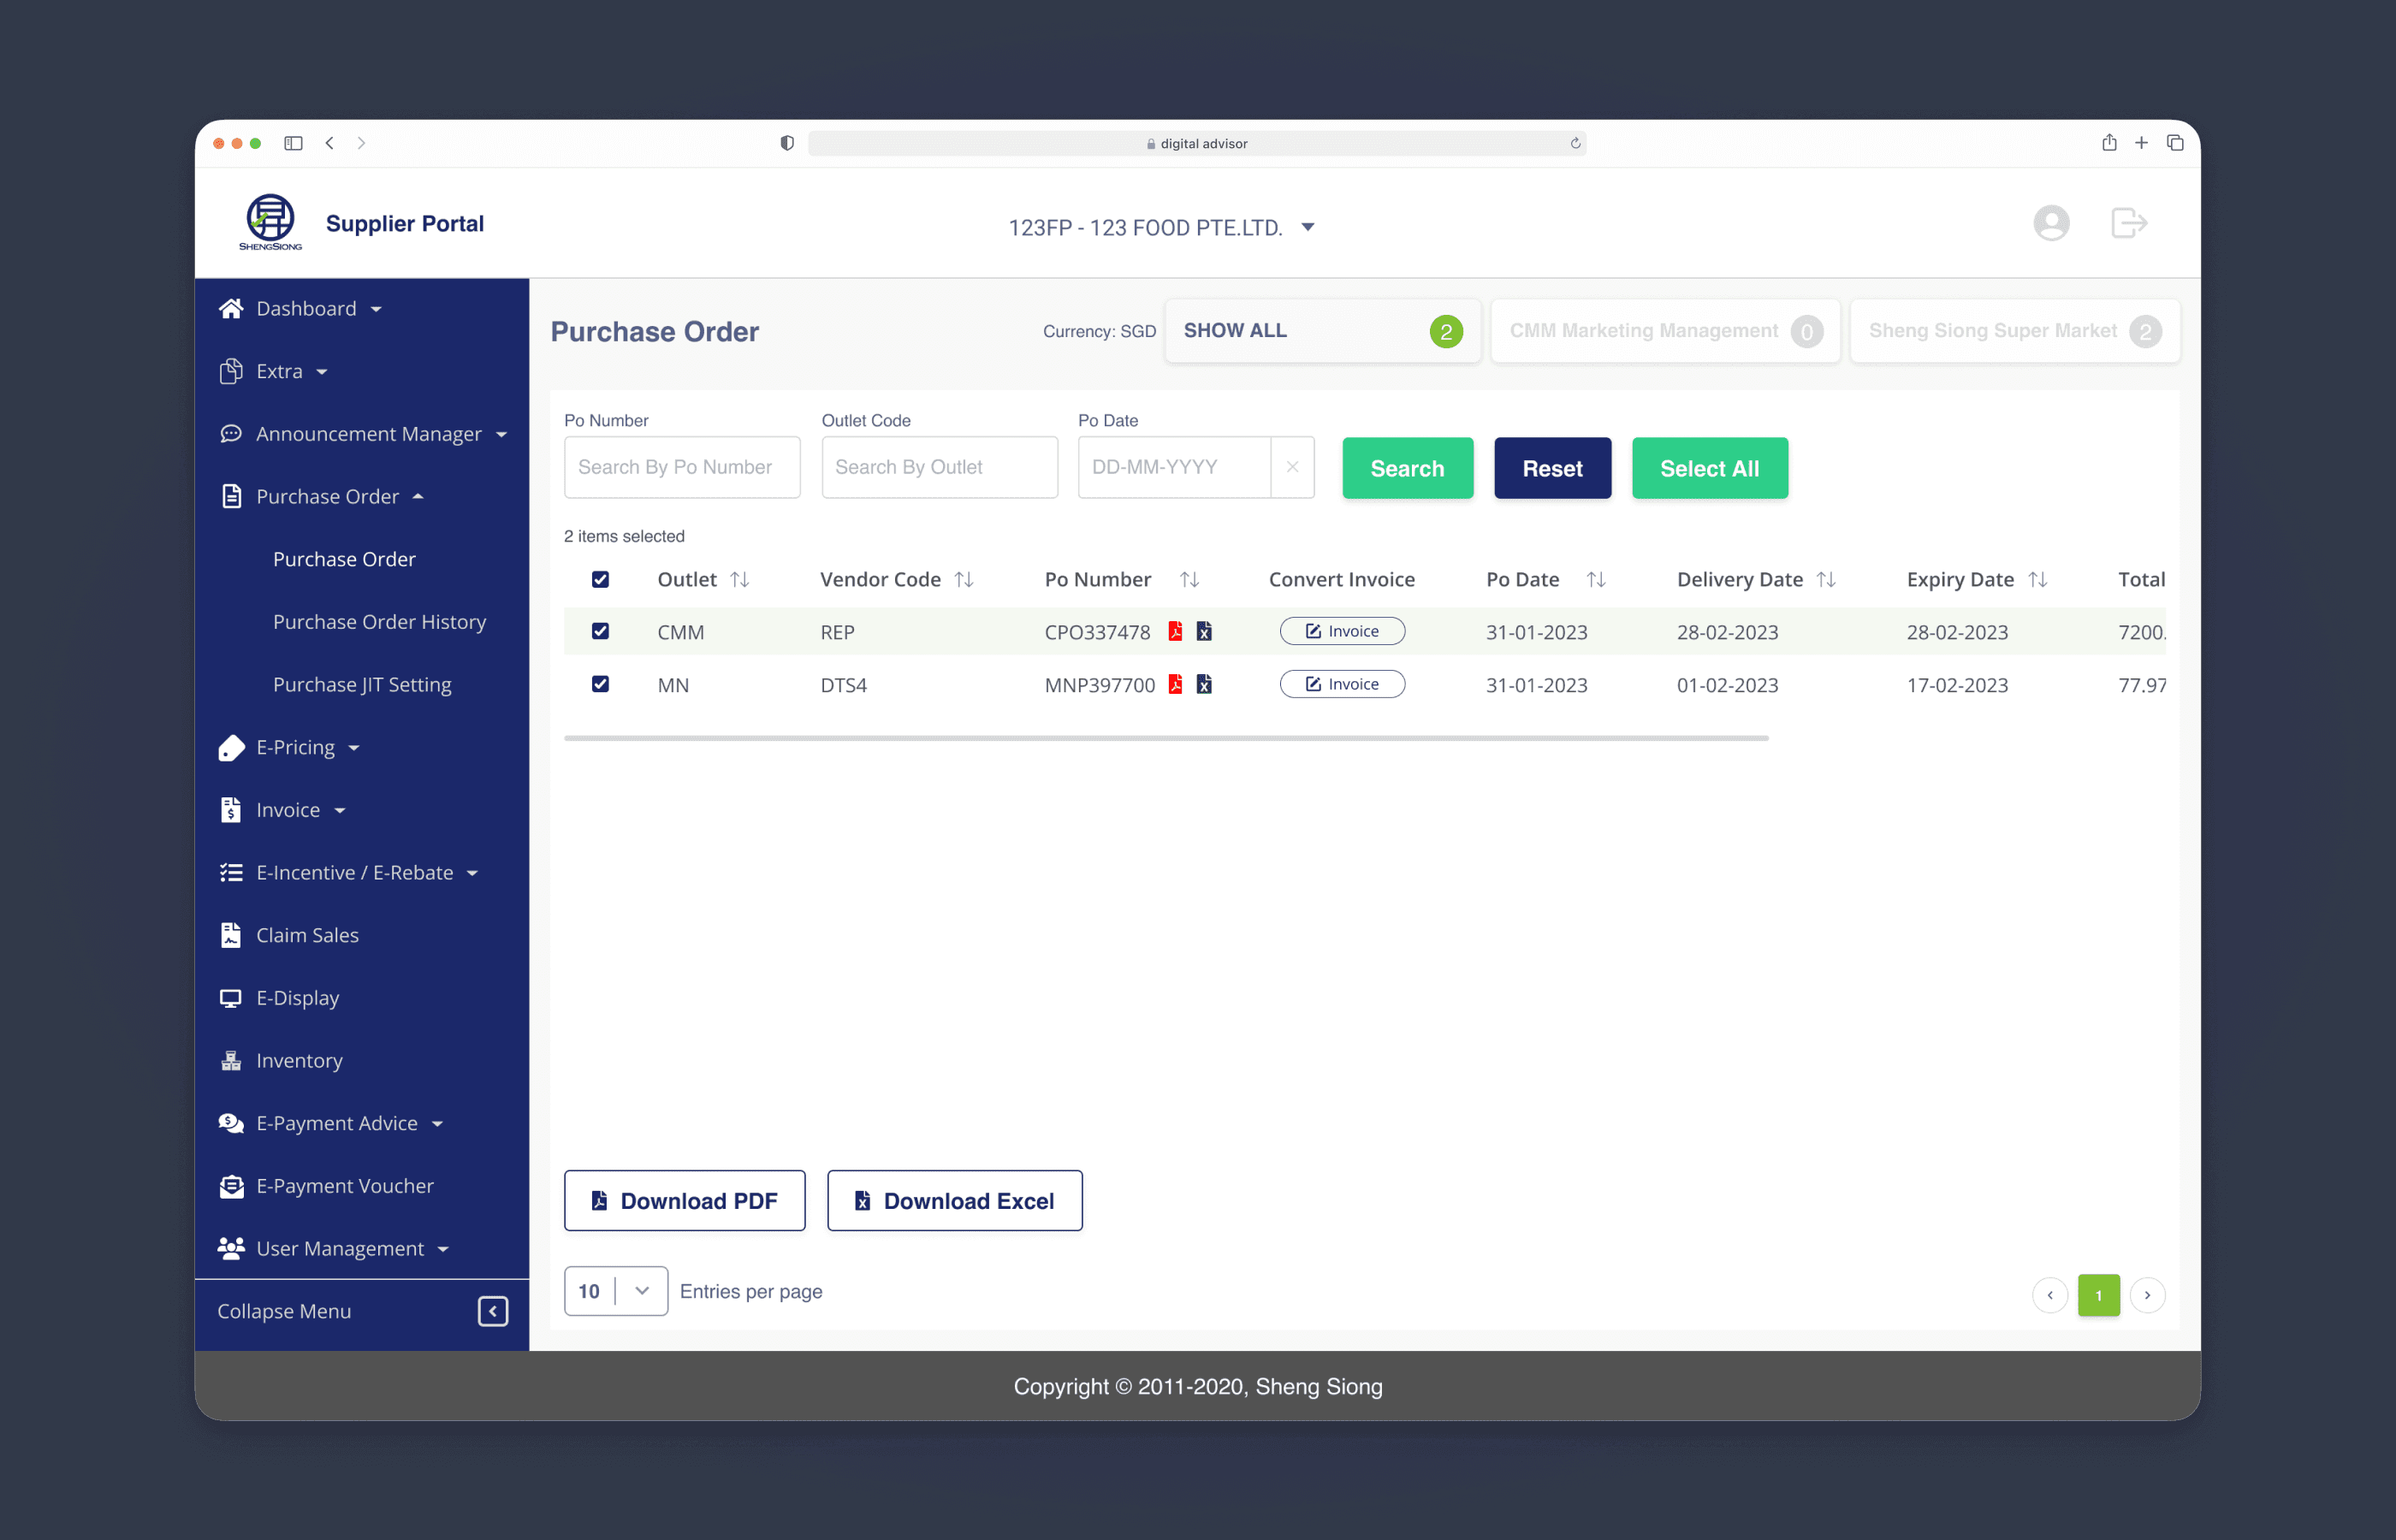Click the Download Excel button

(954, 1200)
